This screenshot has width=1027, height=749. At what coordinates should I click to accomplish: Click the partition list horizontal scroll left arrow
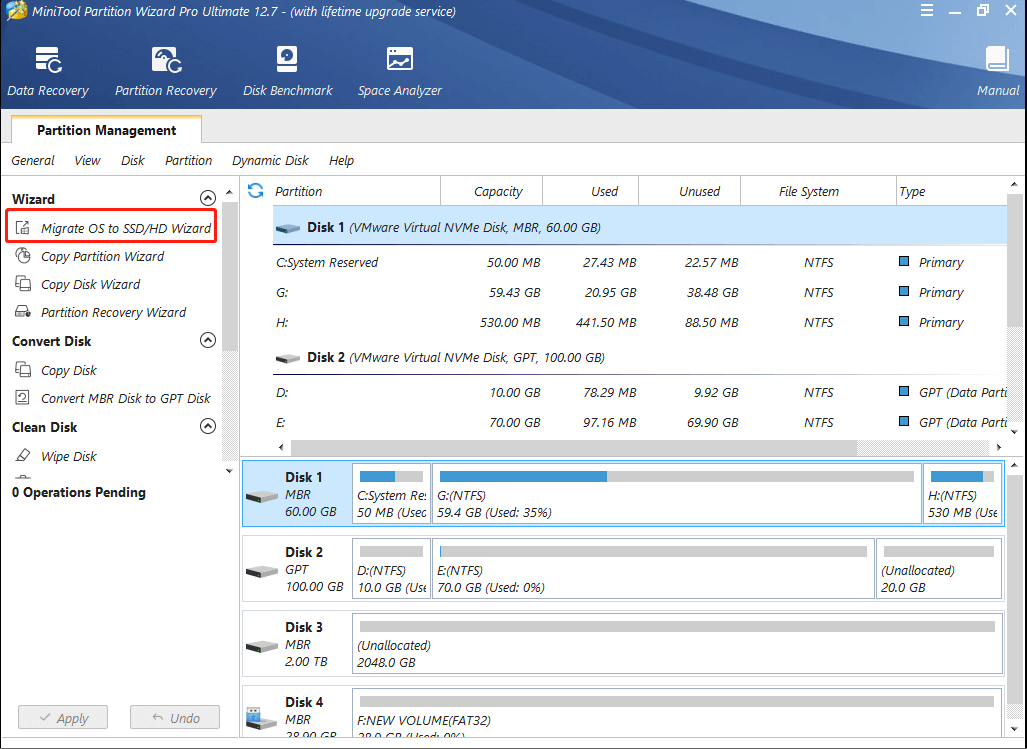282,447
